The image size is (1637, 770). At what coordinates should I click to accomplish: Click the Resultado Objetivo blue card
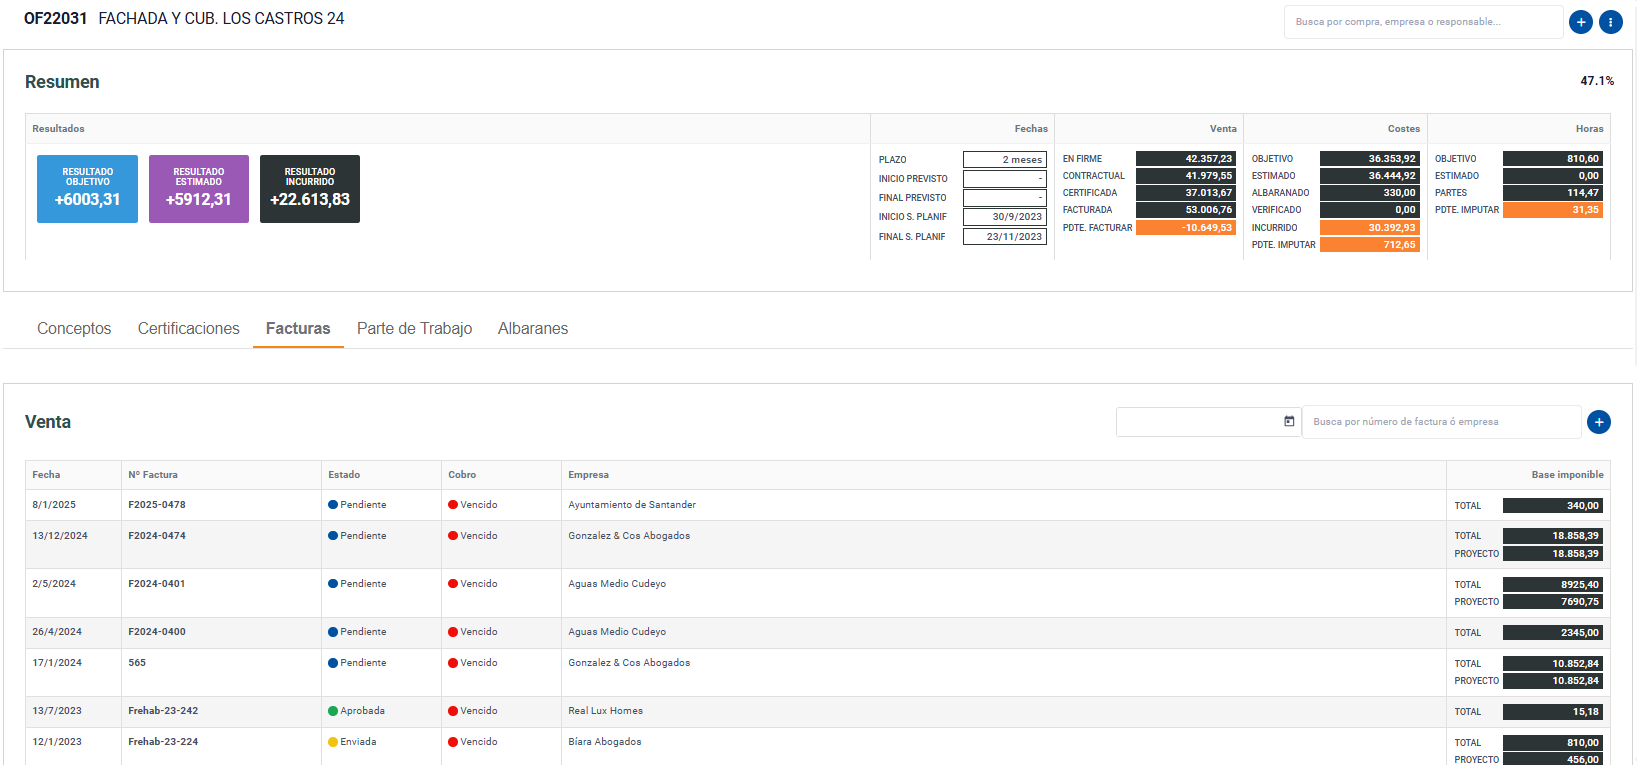click(x=87, y=189)
